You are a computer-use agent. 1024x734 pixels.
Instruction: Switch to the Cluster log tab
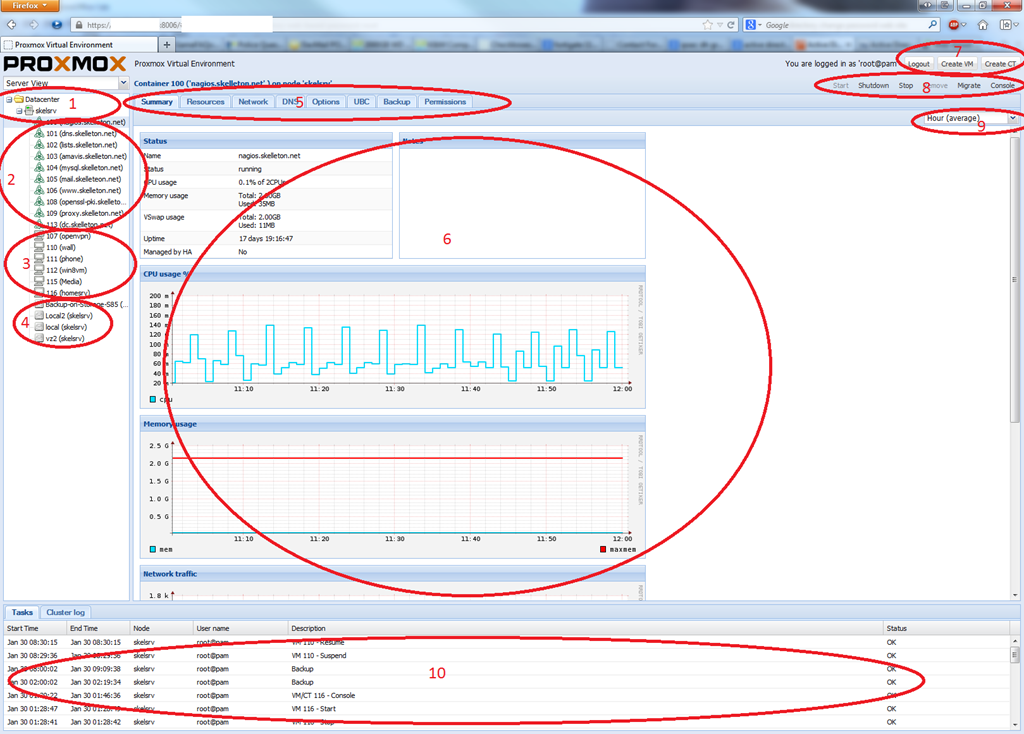pyautogui.click(x=65, y=612)
